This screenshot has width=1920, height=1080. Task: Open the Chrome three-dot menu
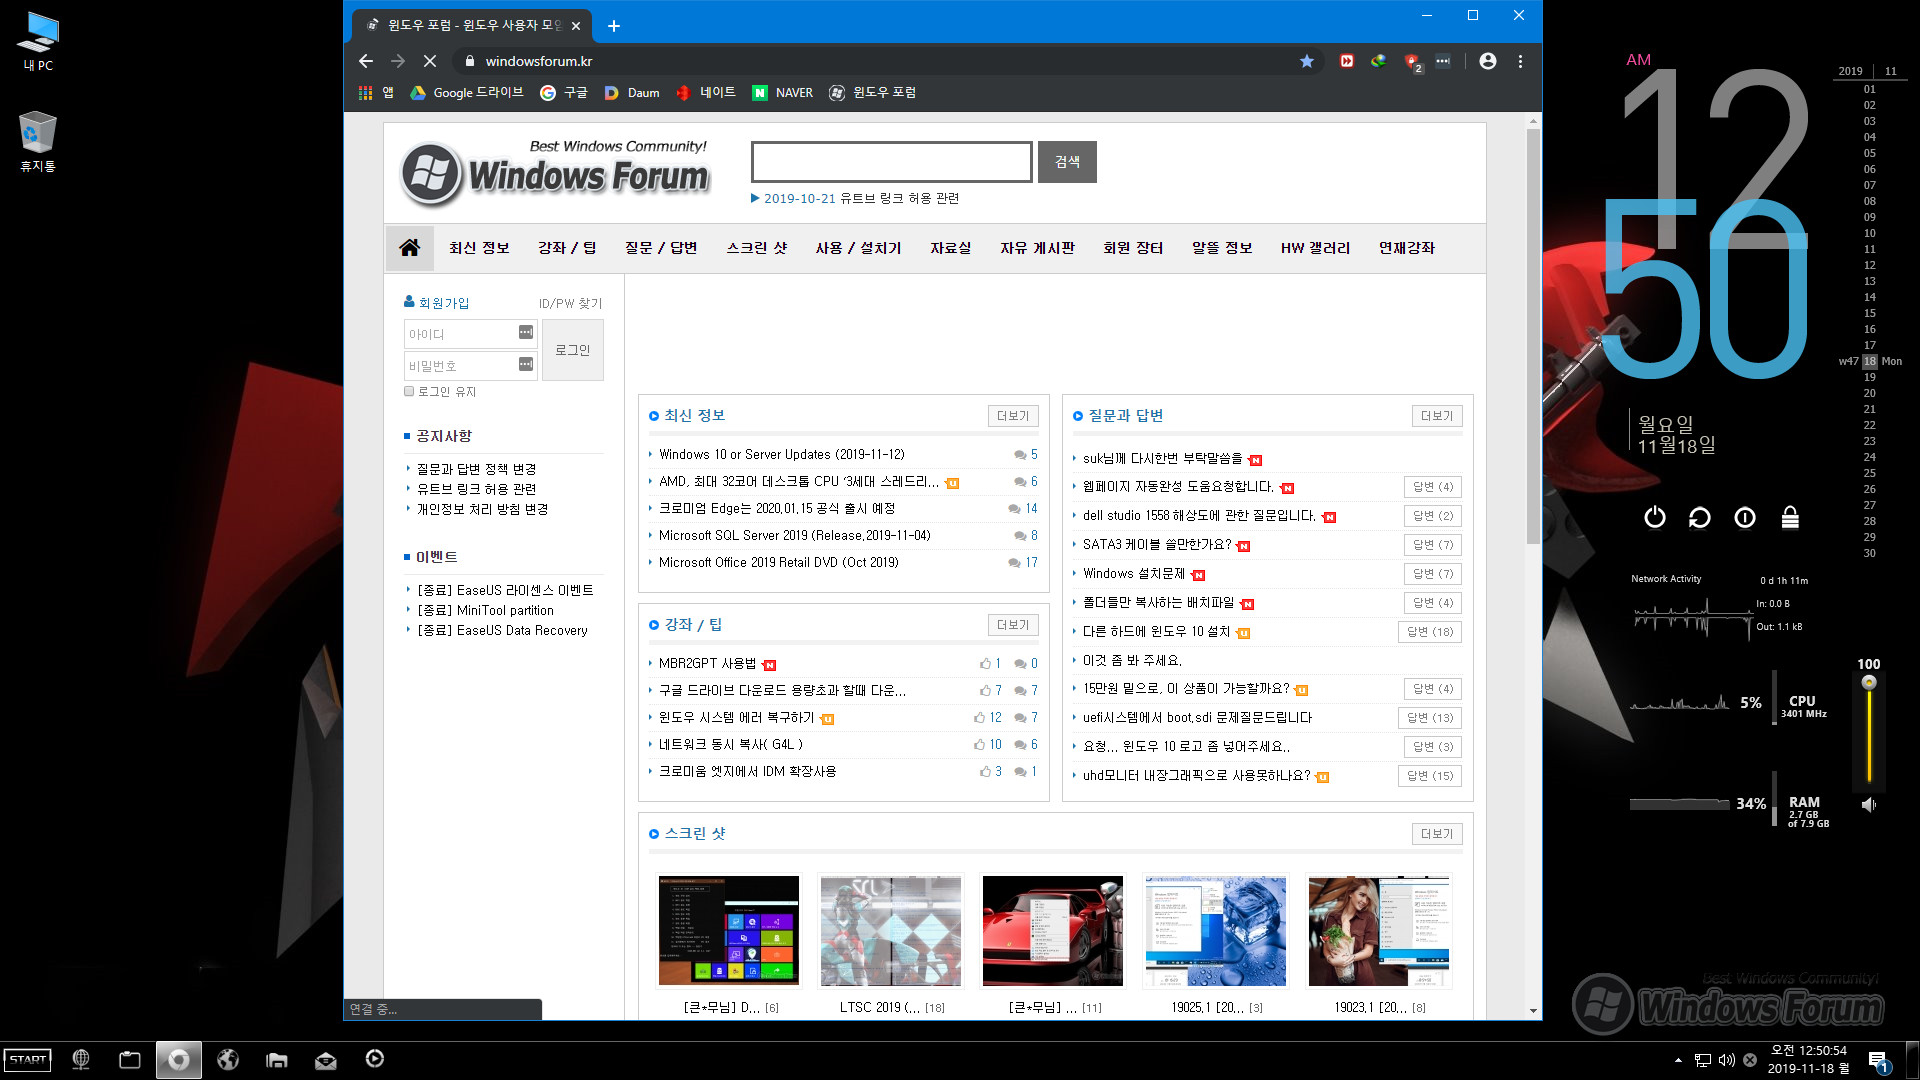point(1520,61)
